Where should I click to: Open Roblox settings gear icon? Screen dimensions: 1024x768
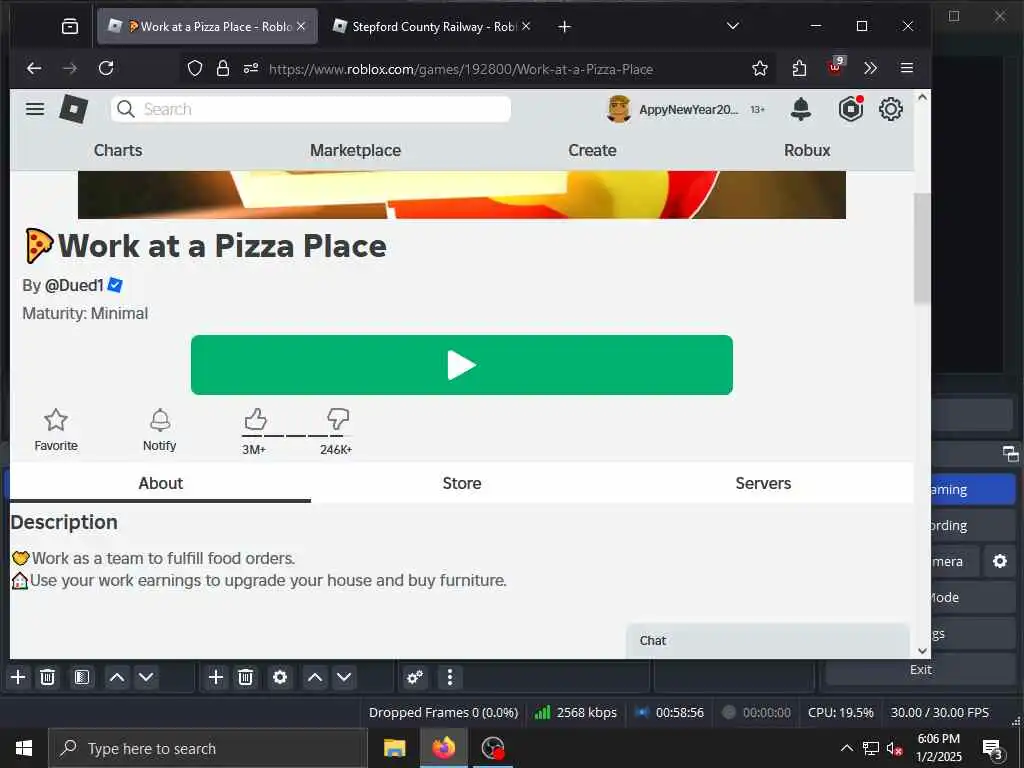[891, 109]
